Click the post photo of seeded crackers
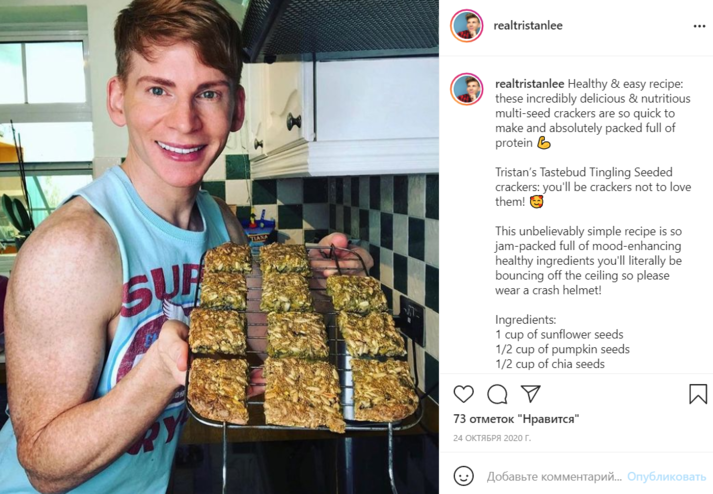 [219, 247]
